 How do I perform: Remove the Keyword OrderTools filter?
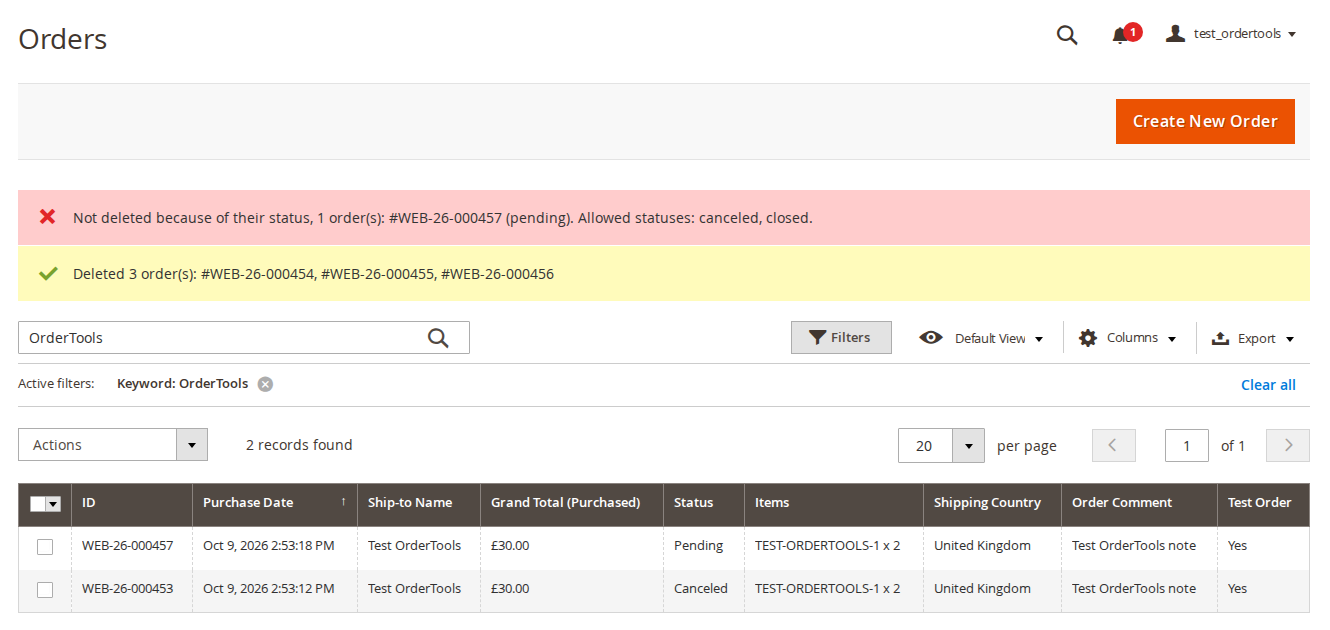265,384
